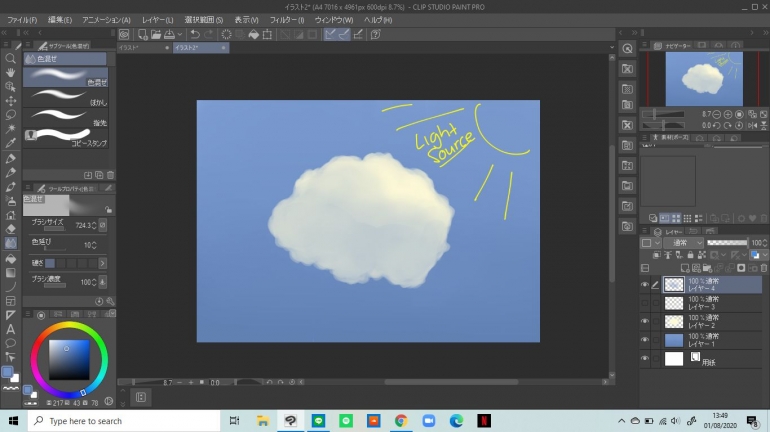Image resolution: width=770 pixels, height=432 pixels.
Task: Select the Operation object tool
Action: point(10,86)
